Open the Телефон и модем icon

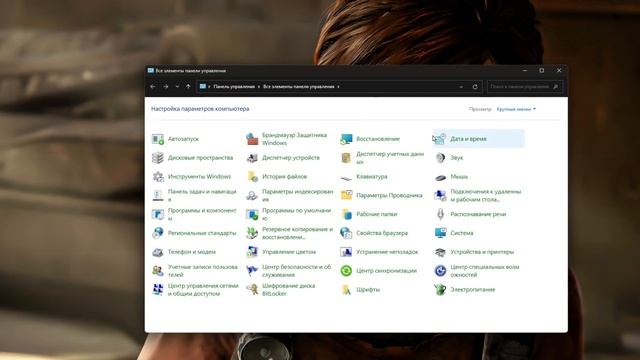point(158,252)
